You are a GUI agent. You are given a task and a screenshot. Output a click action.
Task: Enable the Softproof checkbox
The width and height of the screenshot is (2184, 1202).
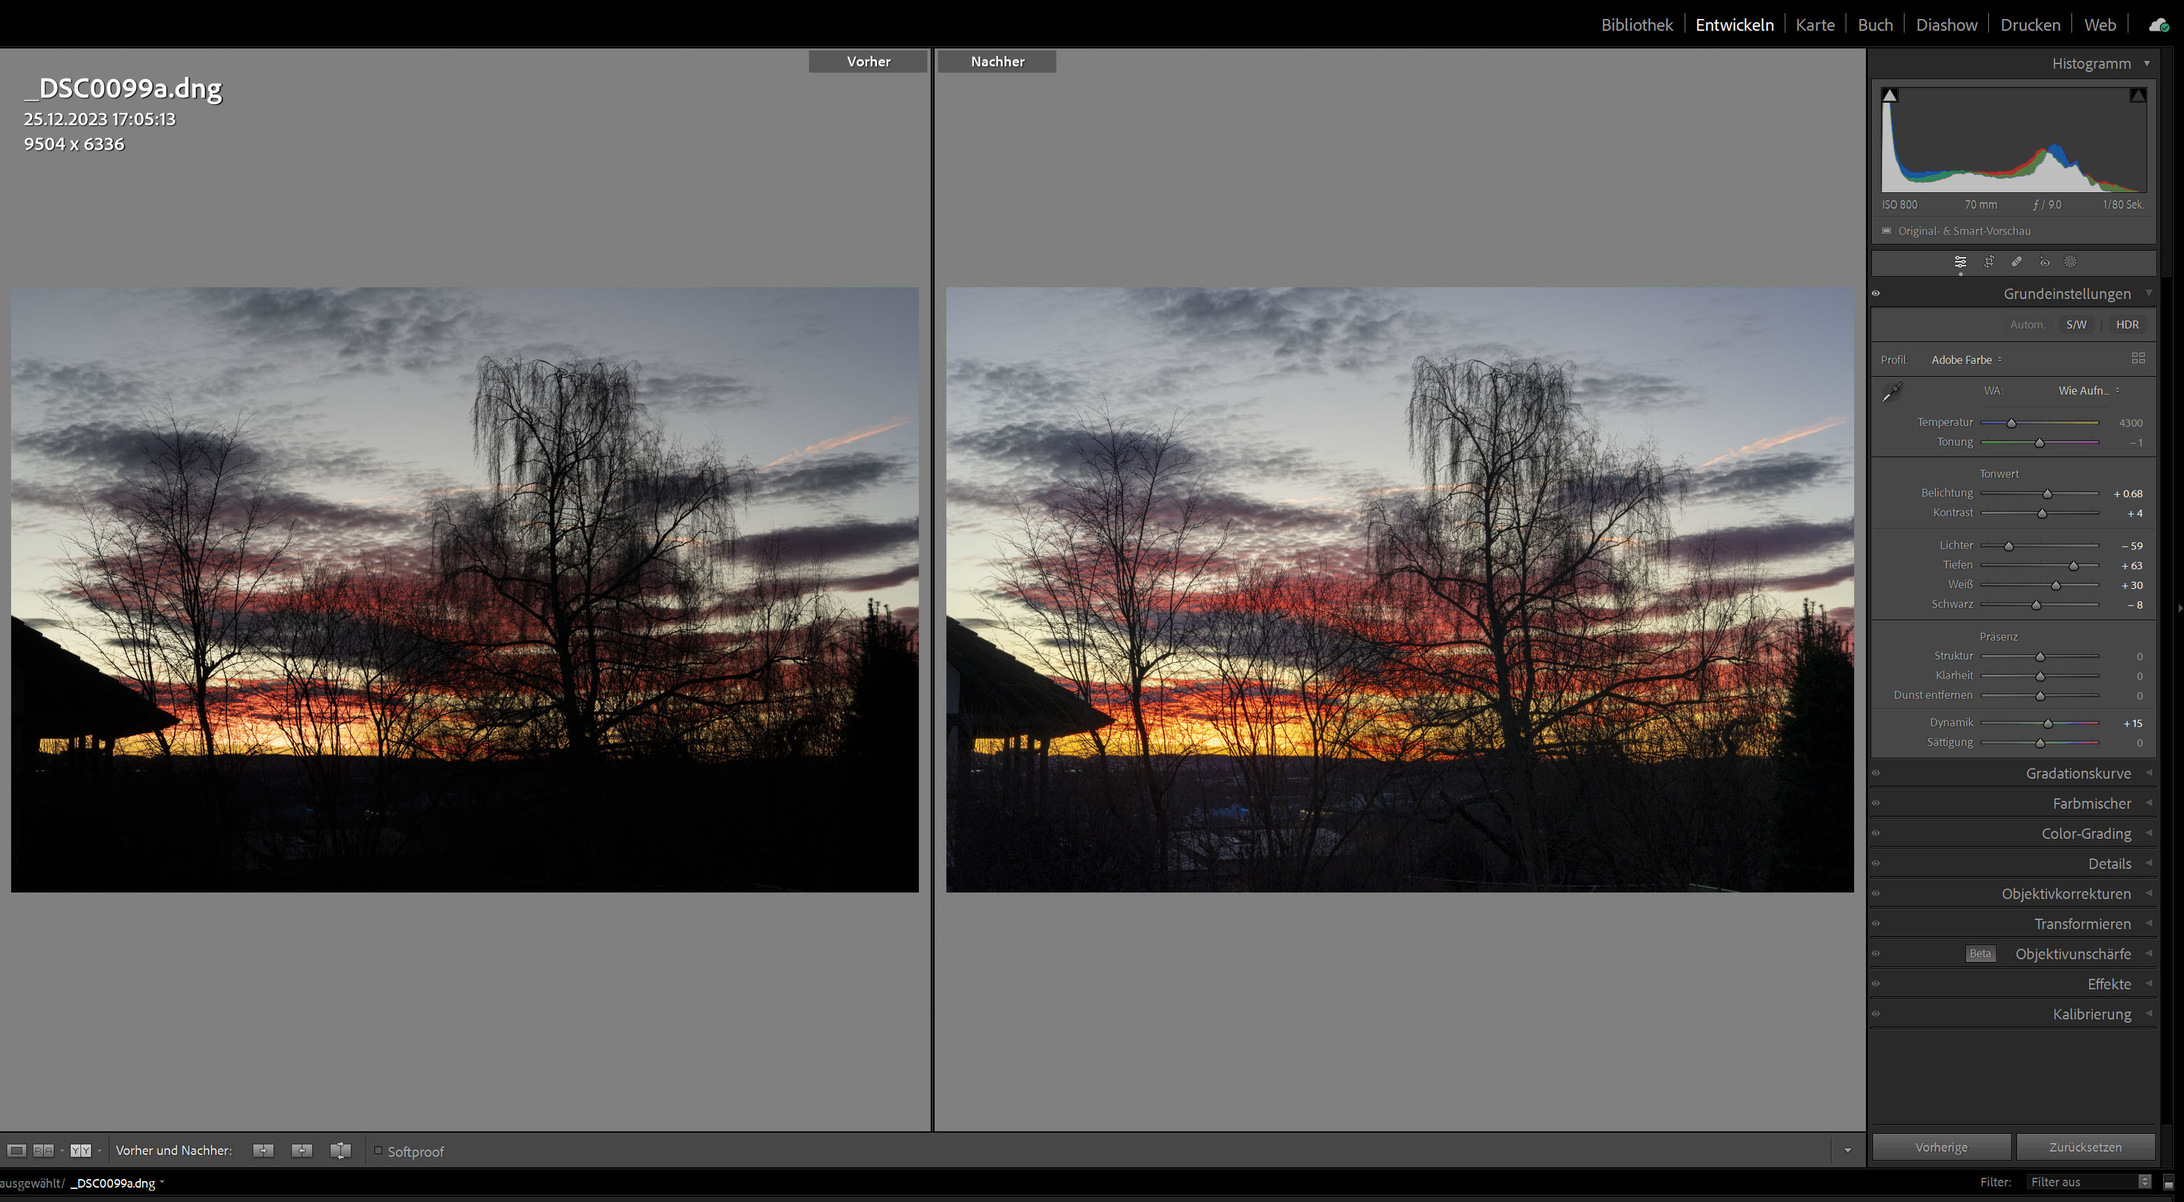[378, 1151]
